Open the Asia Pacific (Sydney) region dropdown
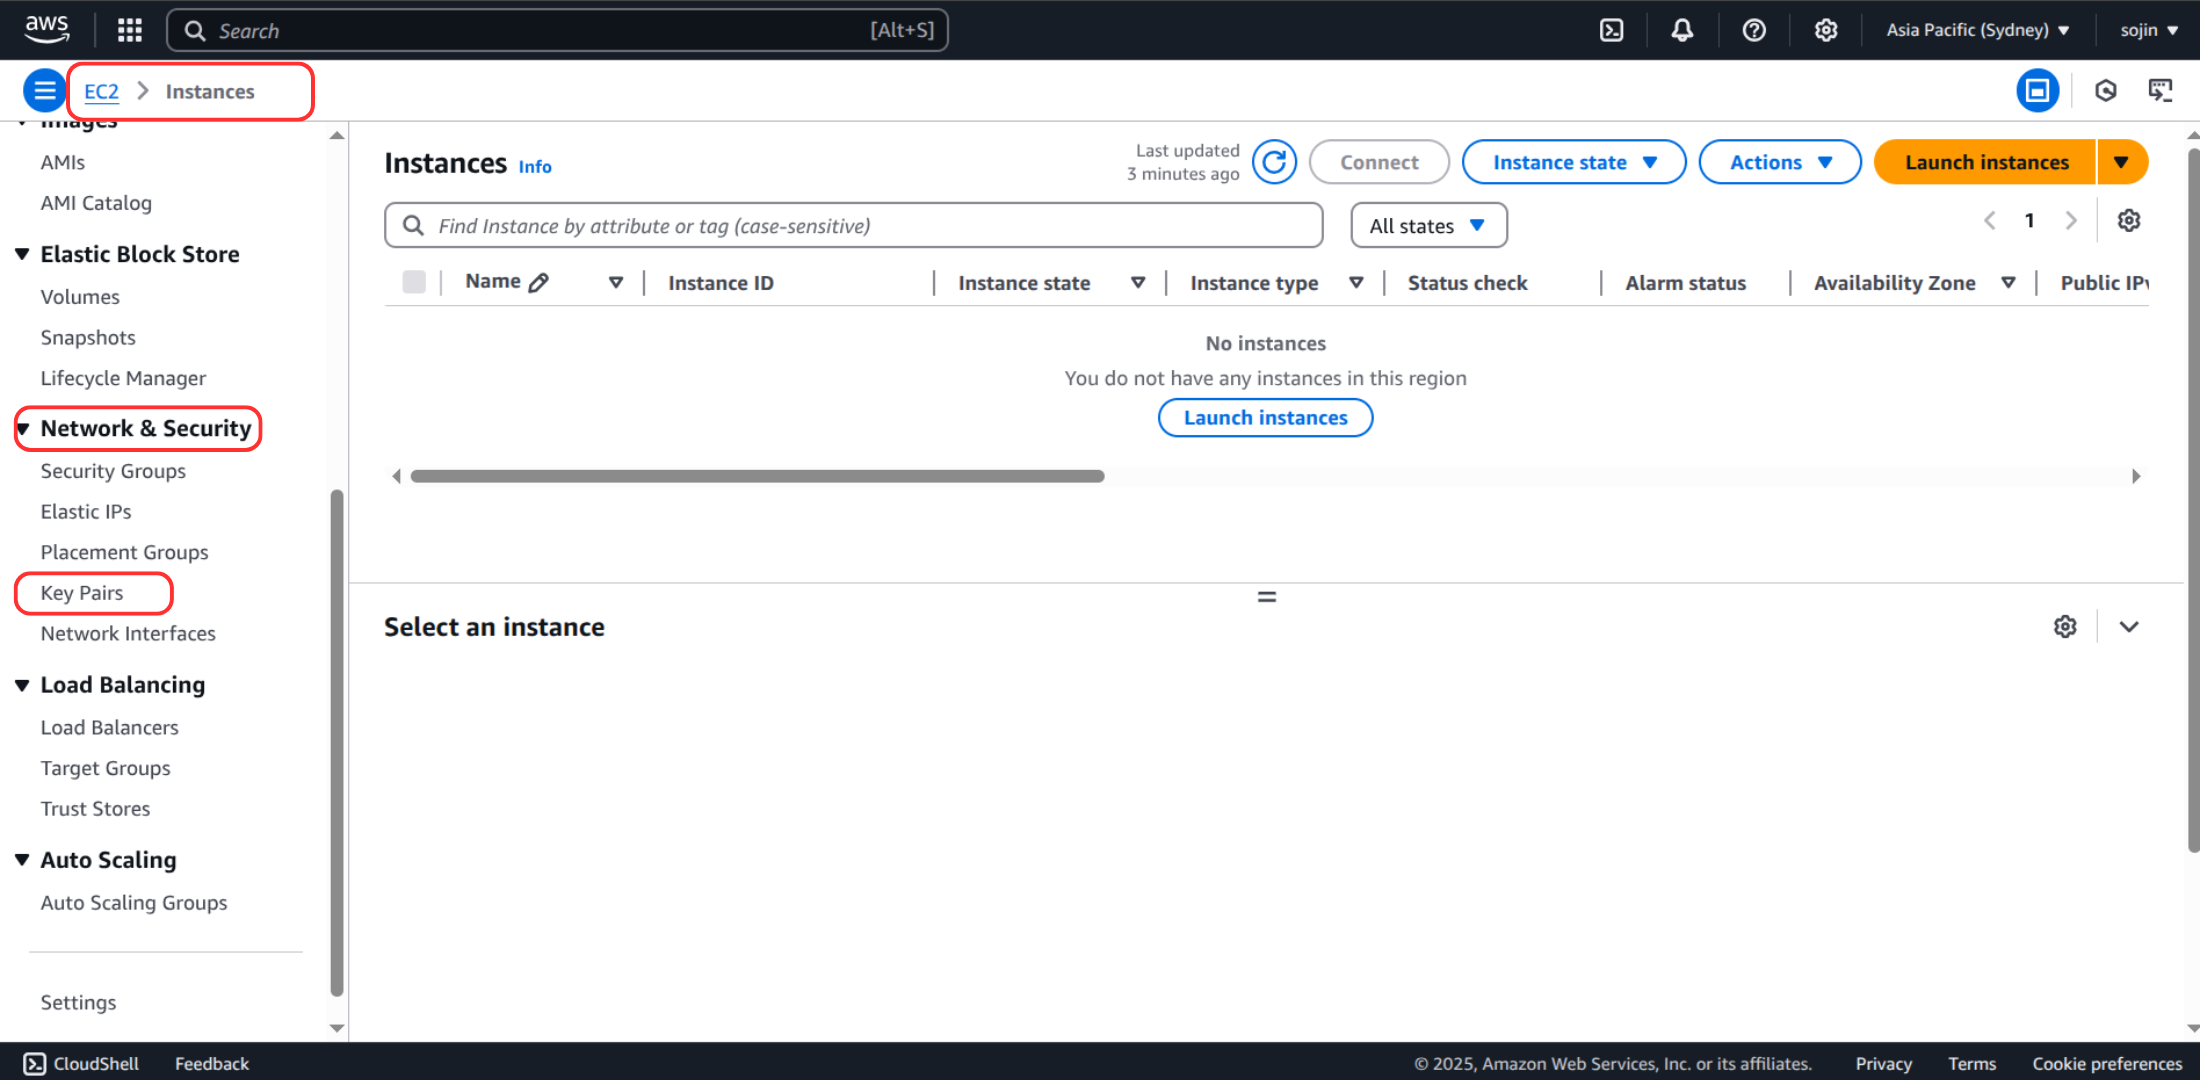 tap(1977, 30)
